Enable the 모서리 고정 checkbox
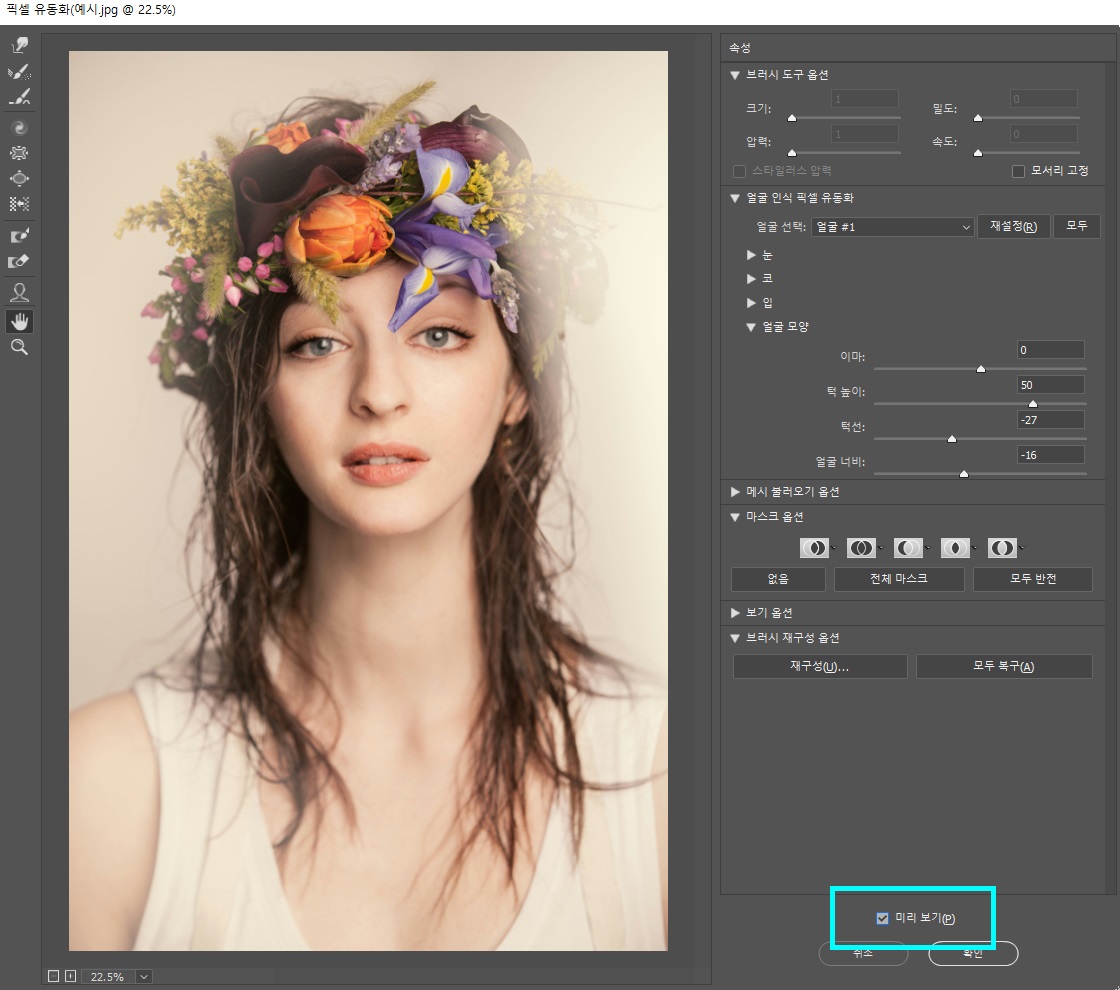This screenshot has width=1120, height=990. pyautogui.click(x=1019, y=171)
